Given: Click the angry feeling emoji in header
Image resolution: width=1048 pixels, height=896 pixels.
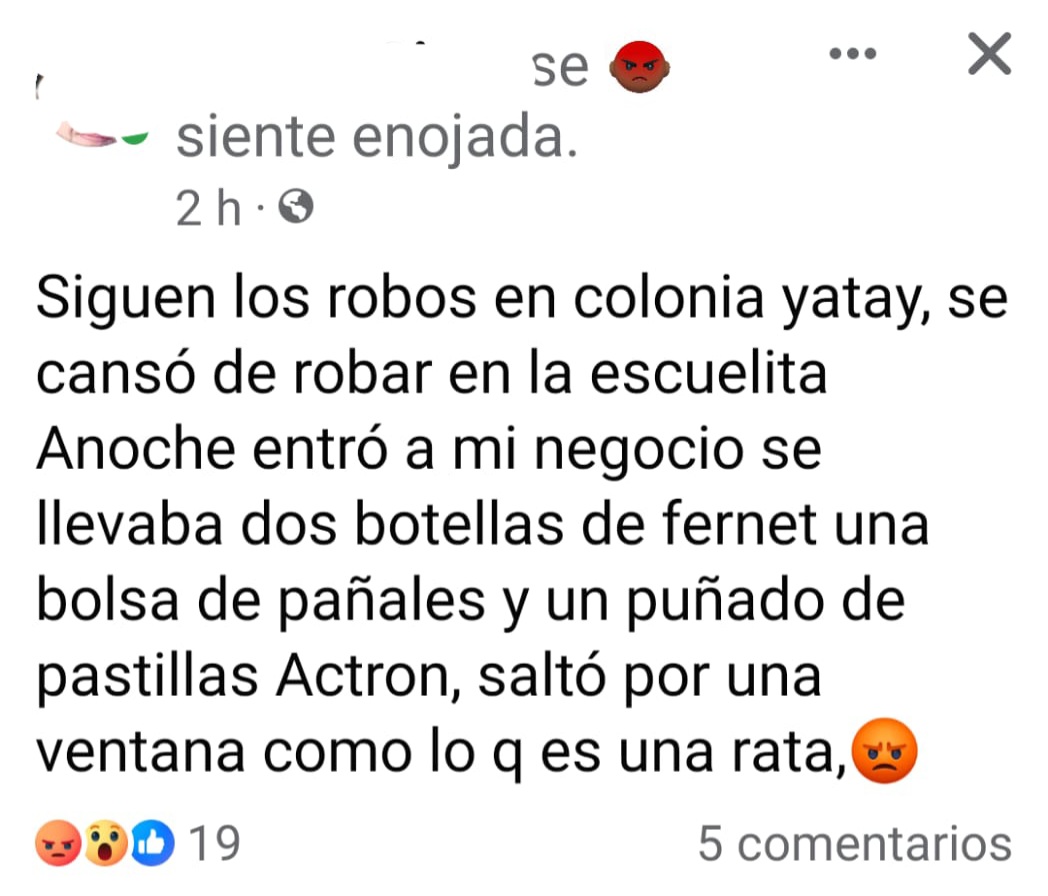Looking at the screenshot, I should coord(639,67).
